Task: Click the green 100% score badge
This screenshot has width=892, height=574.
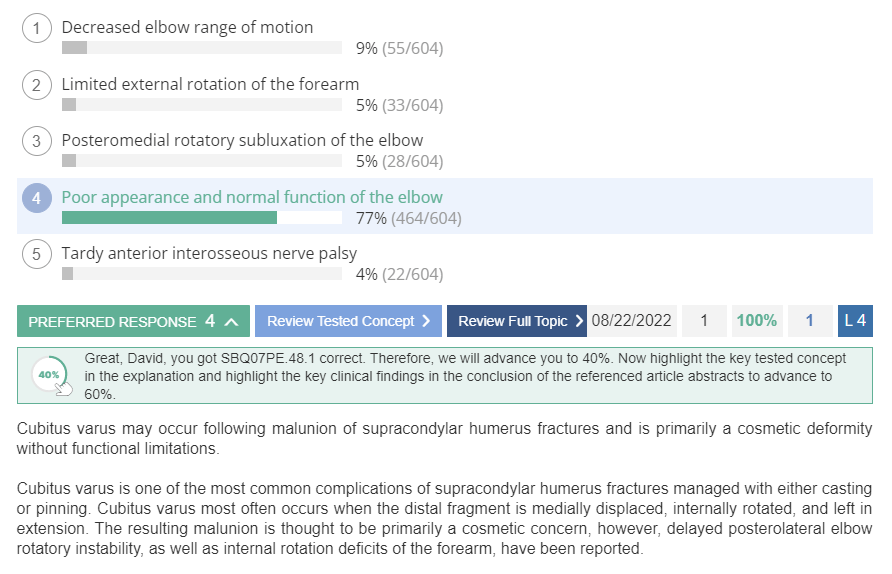Action: click(x=757, y=321)
